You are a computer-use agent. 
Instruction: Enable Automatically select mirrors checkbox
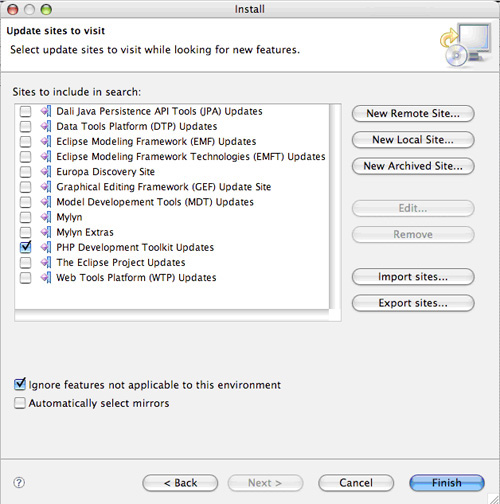20,403
